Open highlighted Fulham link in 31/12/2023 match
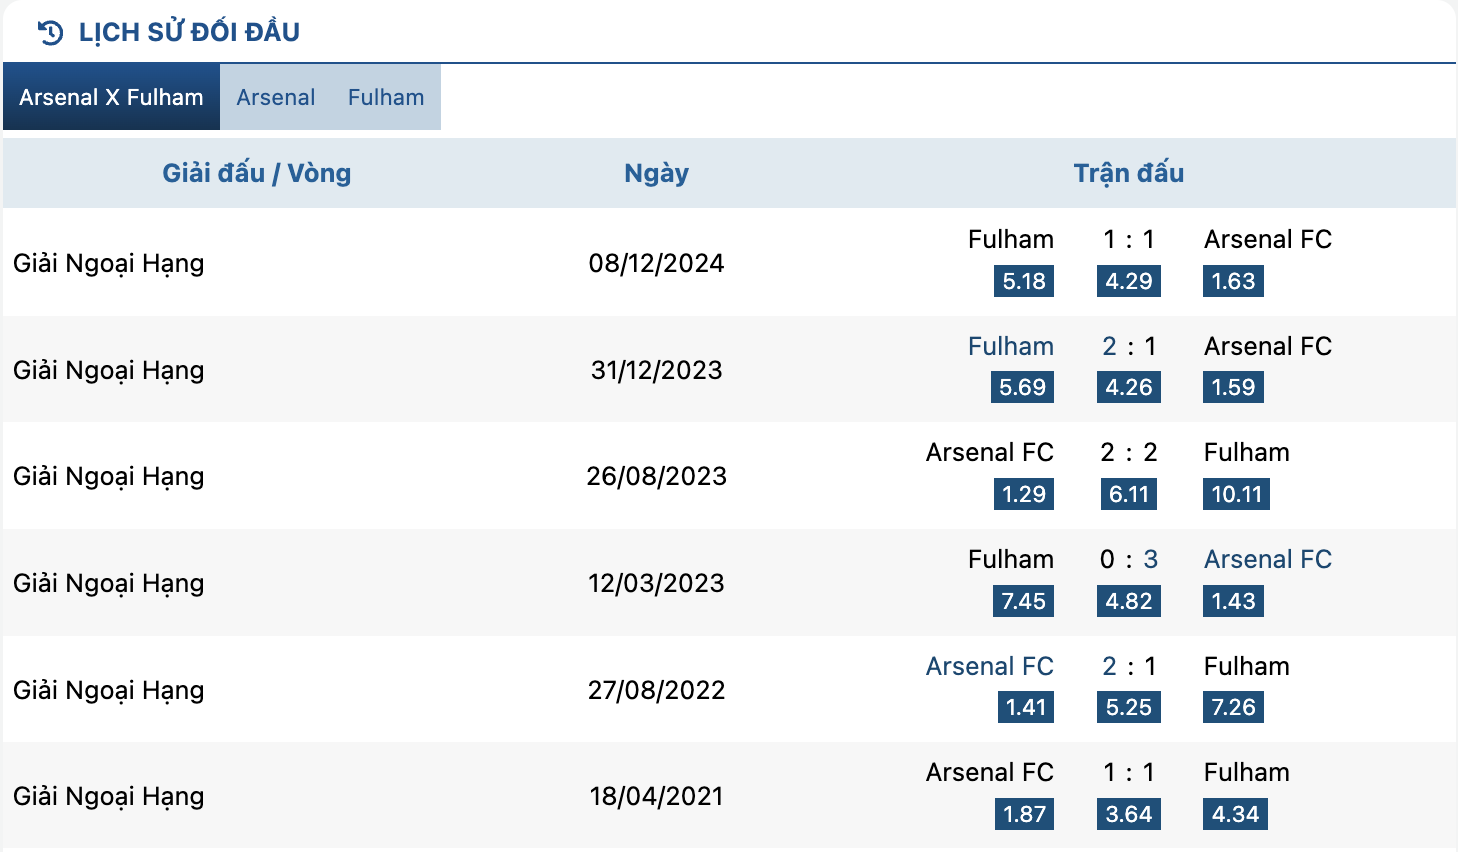Viewport: 1458px width, 852px height. point(1011,346)
